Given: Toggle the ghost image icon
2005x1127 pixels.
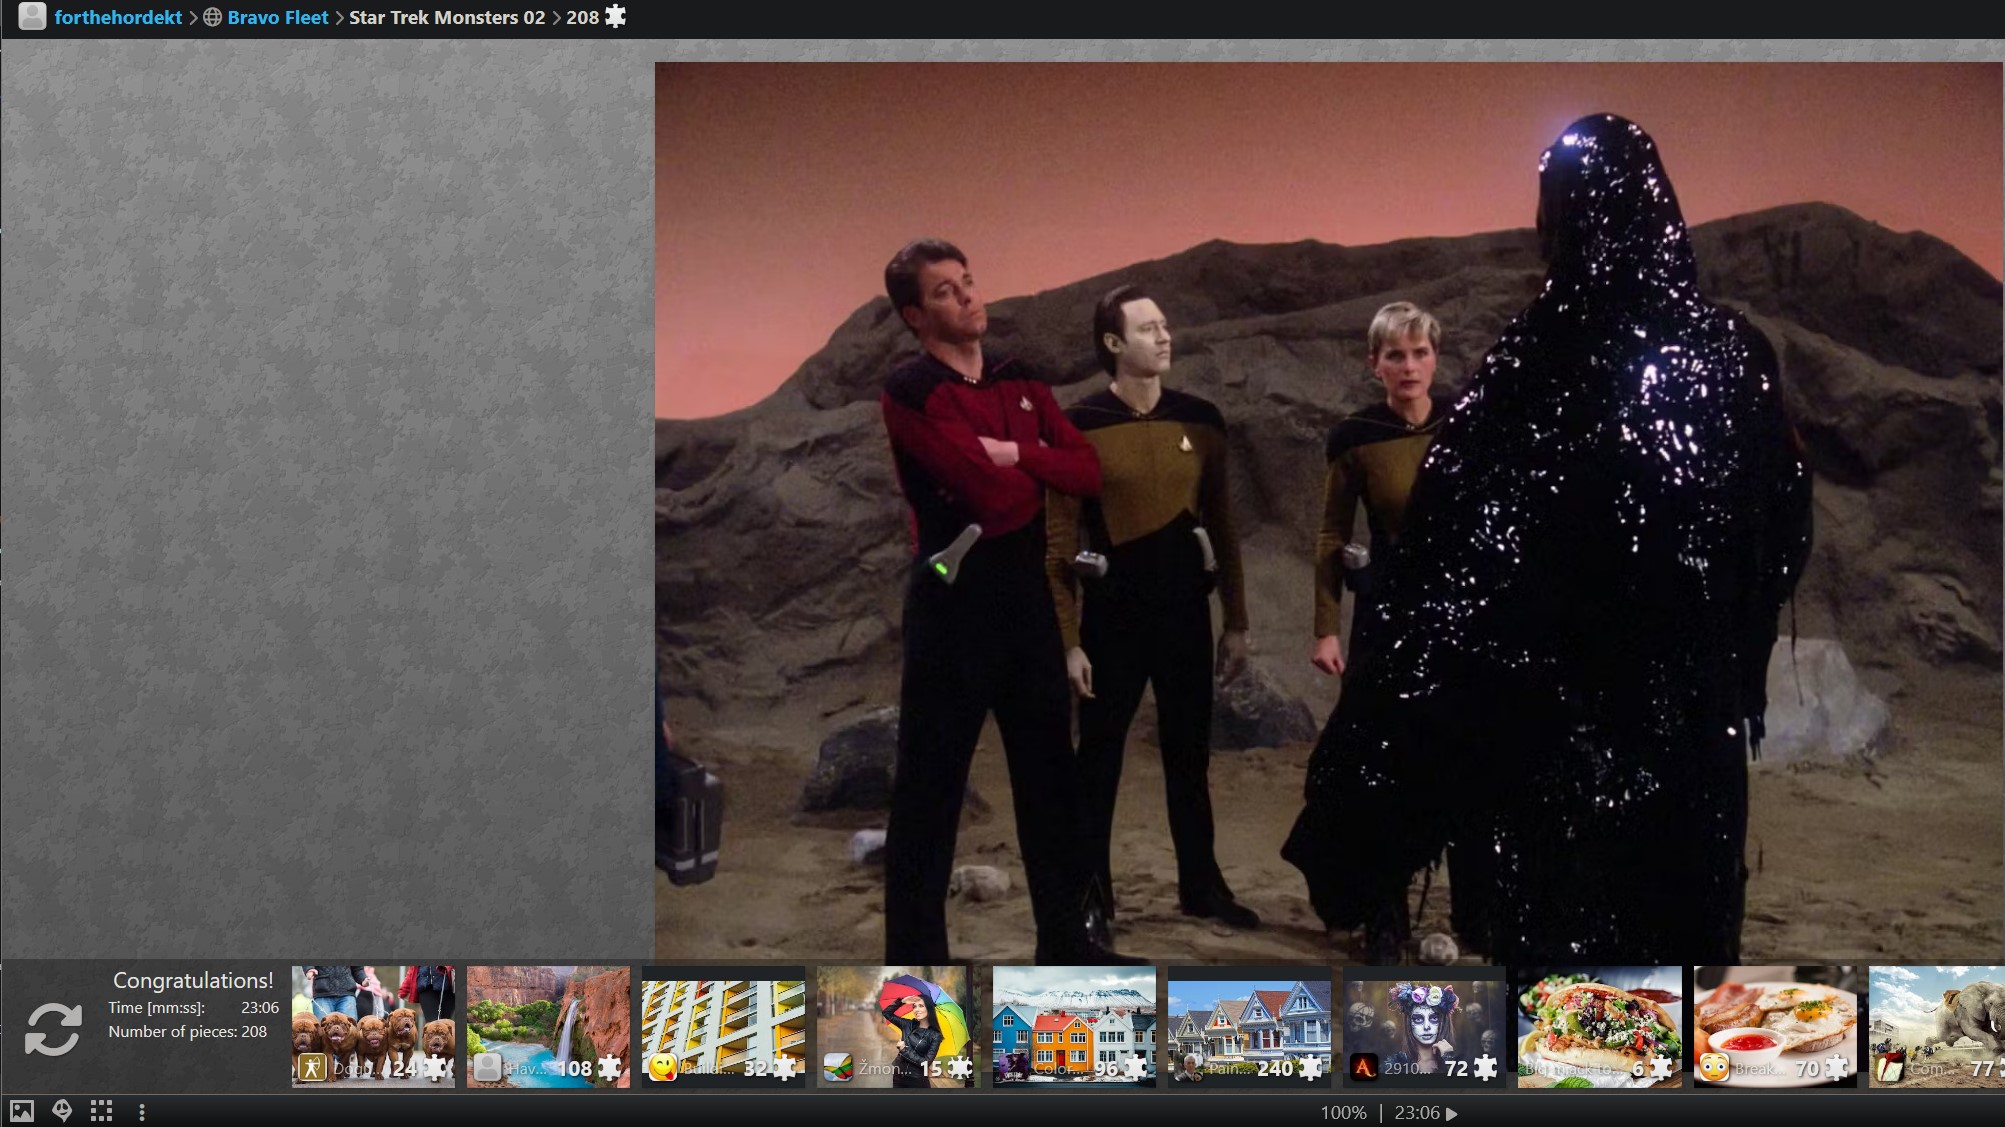Looking at the screenshot, I should pyautogui.click(x=62, y=1111).
